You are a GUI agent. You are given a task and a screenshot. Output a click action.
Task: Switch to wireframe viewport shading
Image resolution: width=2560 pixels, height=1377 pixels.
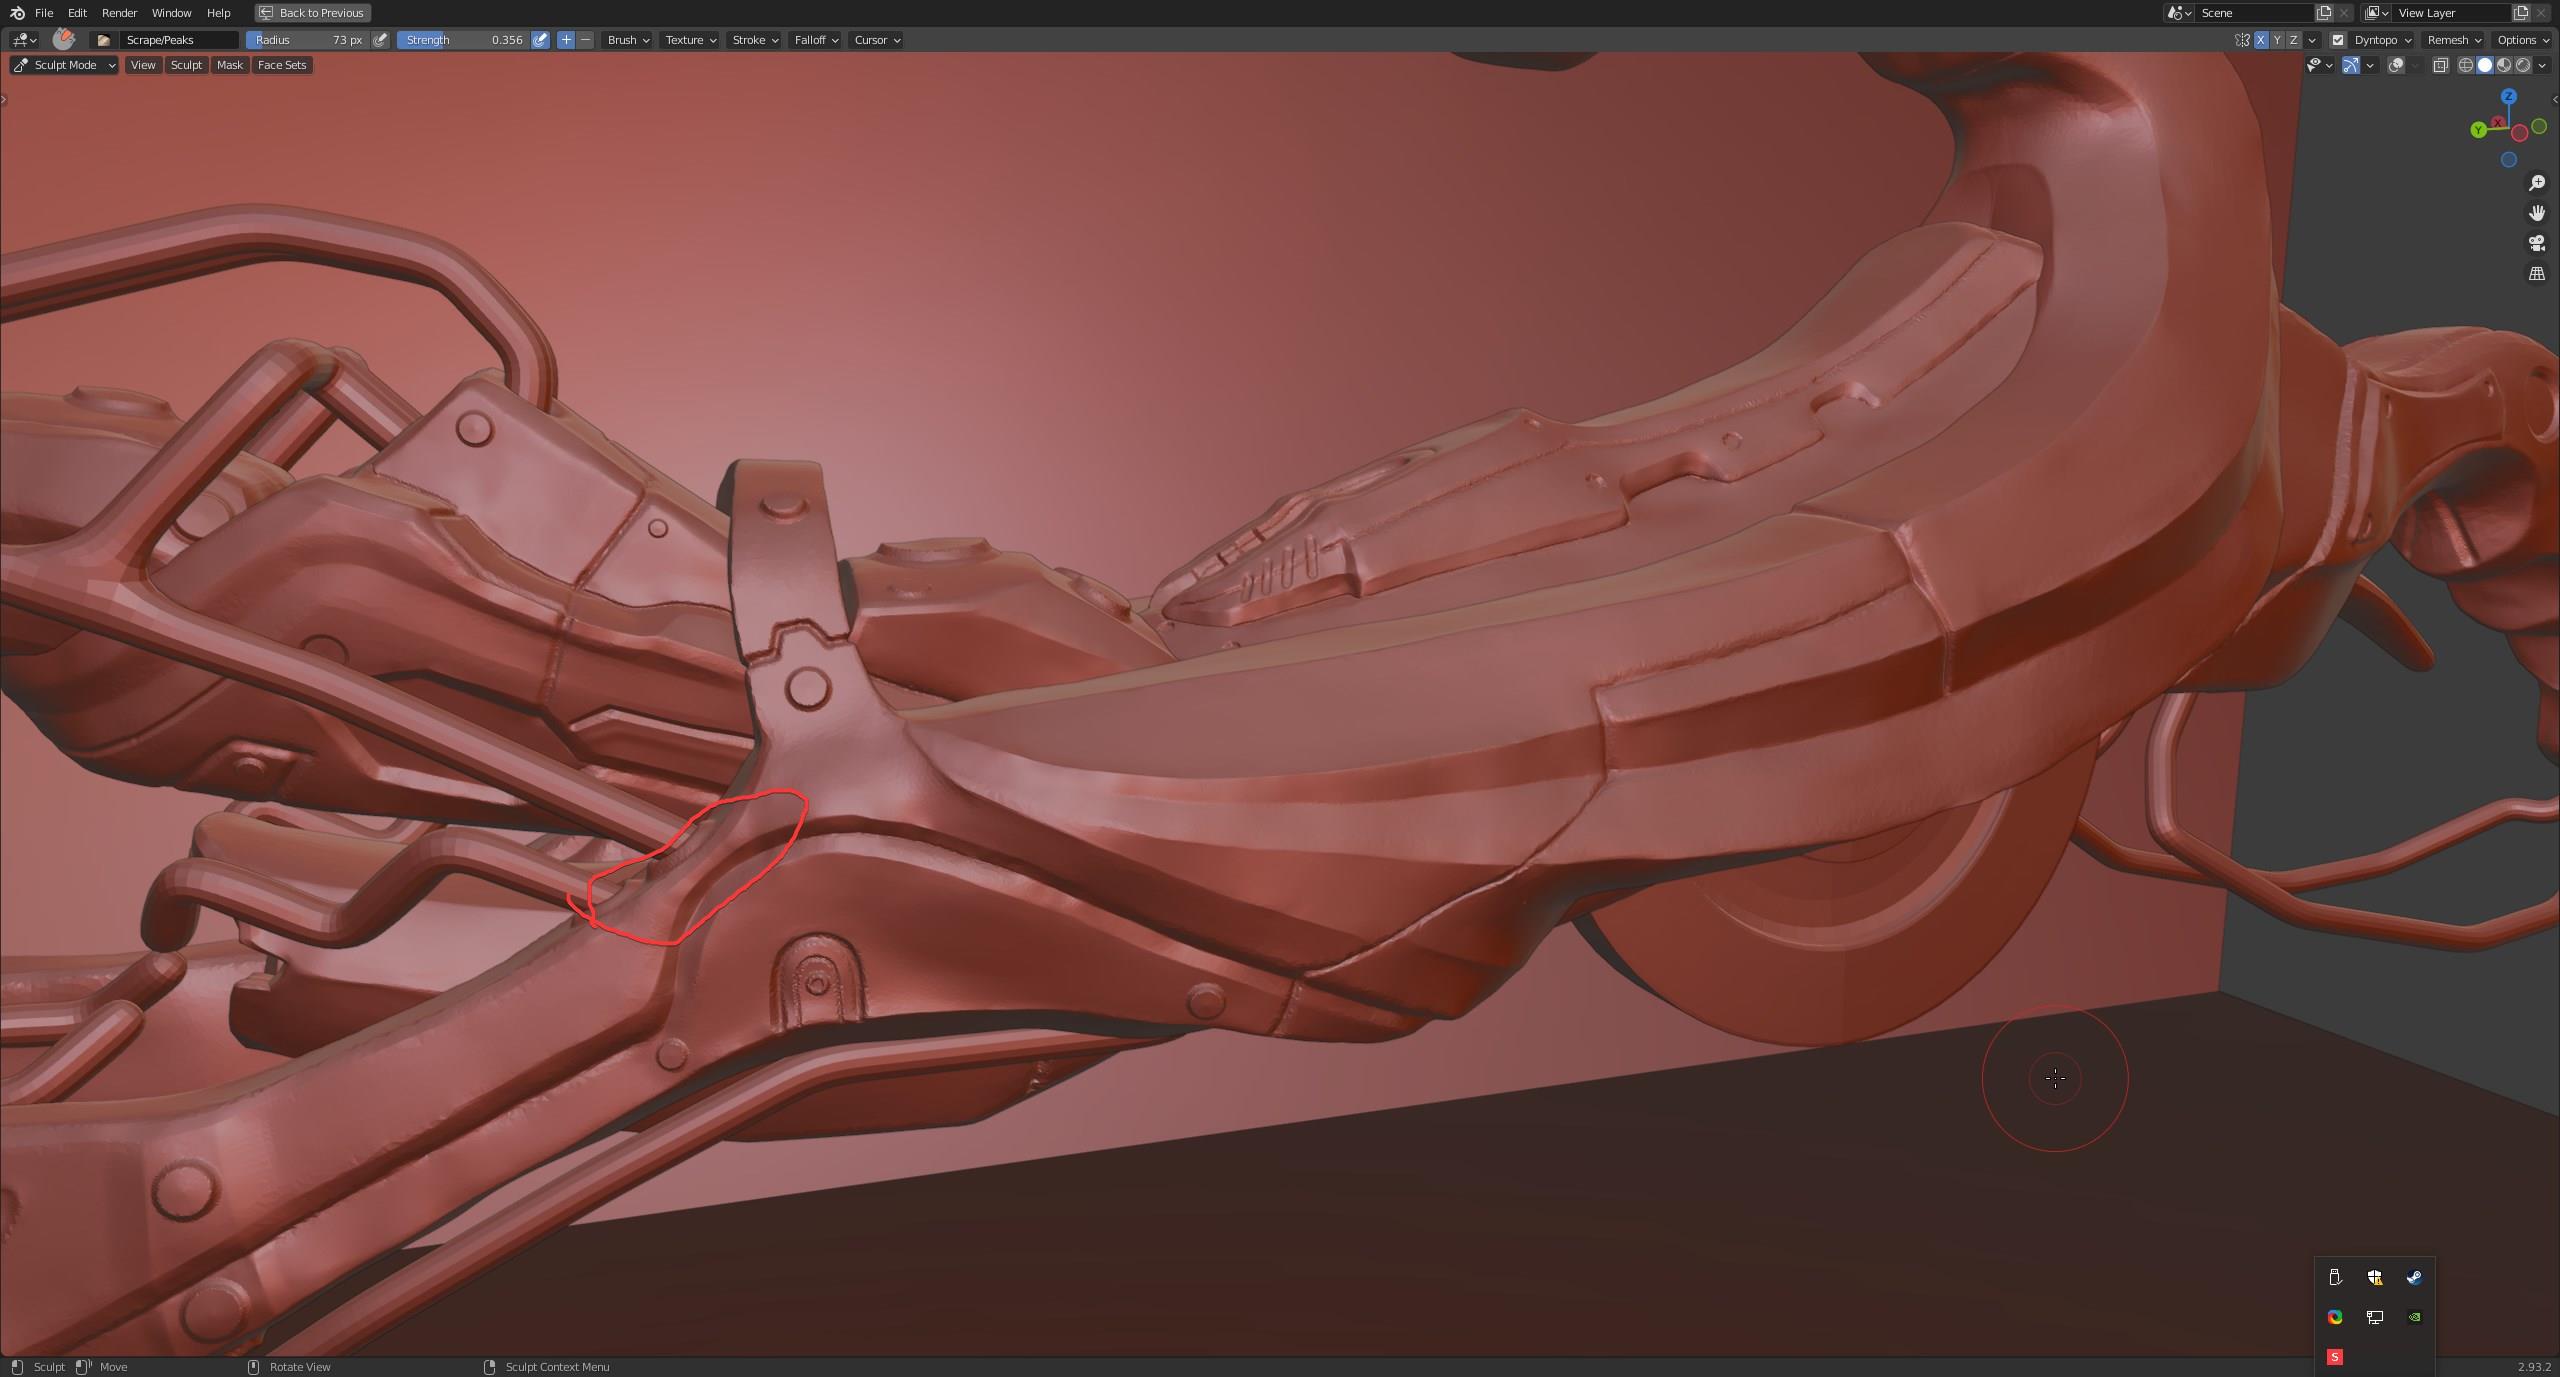click(x=2466, y=65)
